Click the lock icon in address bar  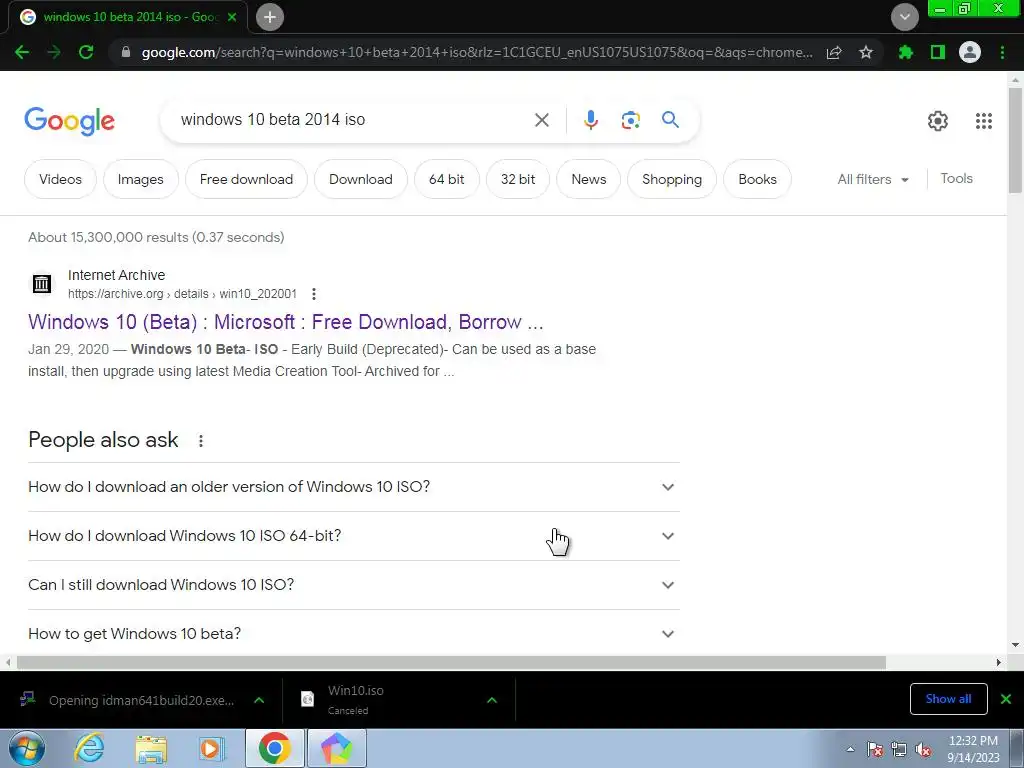coord(126,52)
